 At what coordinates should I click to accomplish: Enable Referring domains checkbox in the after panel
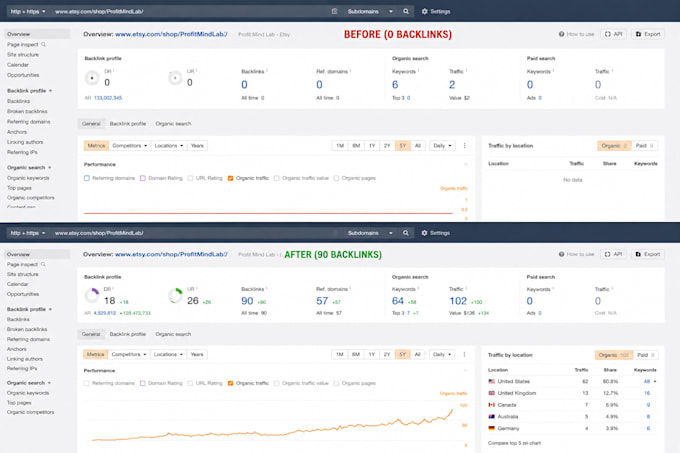tap(87, 383)
